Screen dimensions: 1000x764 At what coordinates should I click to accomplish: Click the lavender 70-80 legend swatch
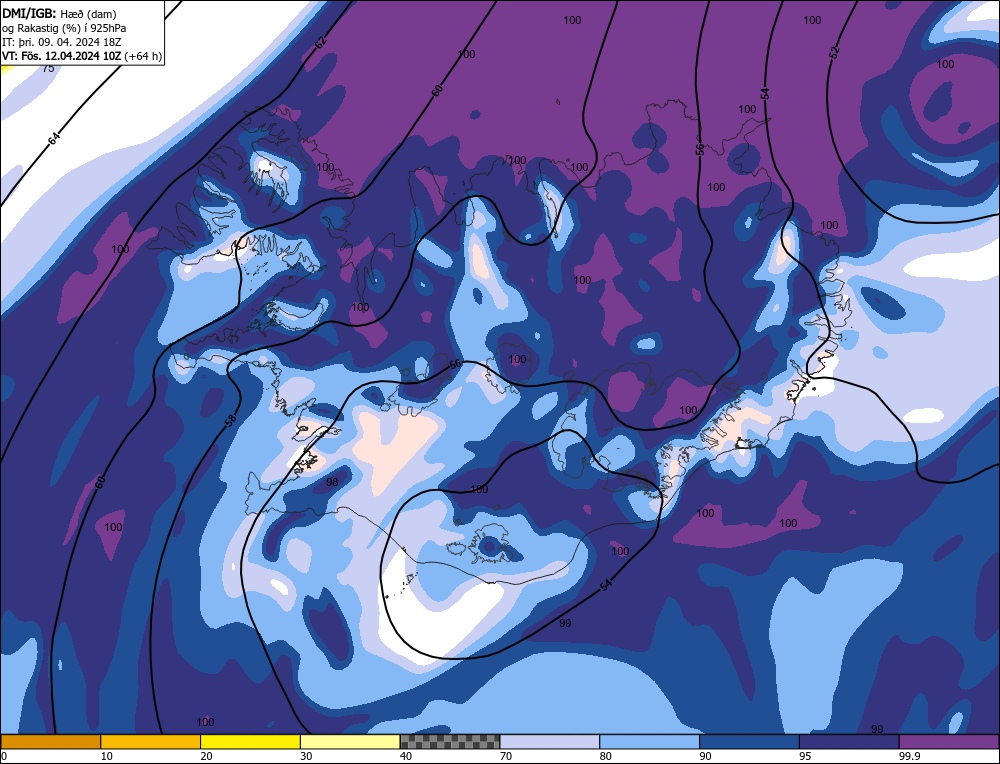550,741
